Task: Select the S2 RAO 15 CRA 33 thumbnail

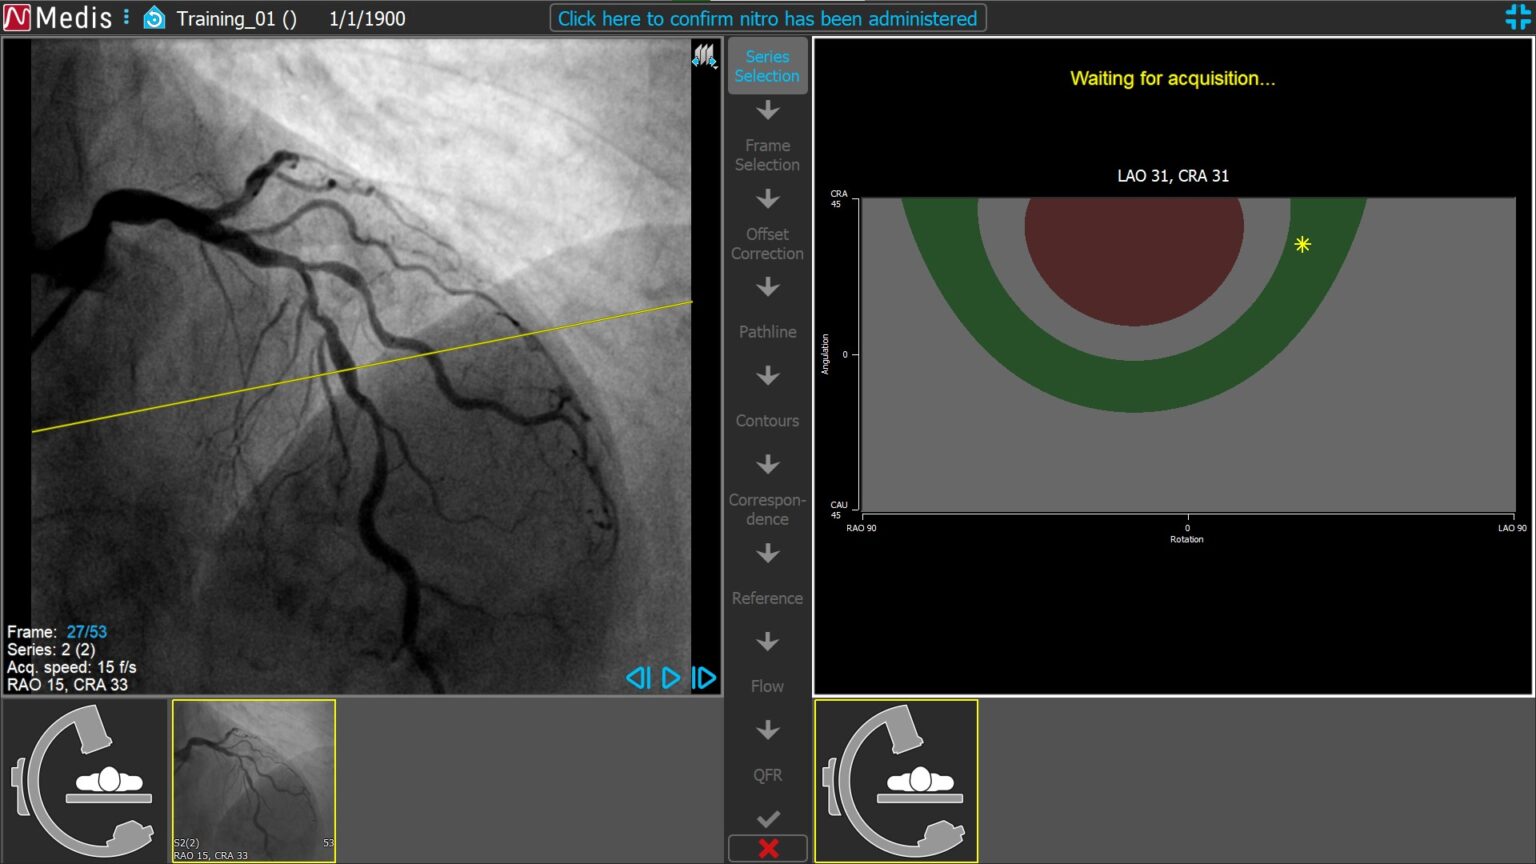Action: (x=254, y=780)
